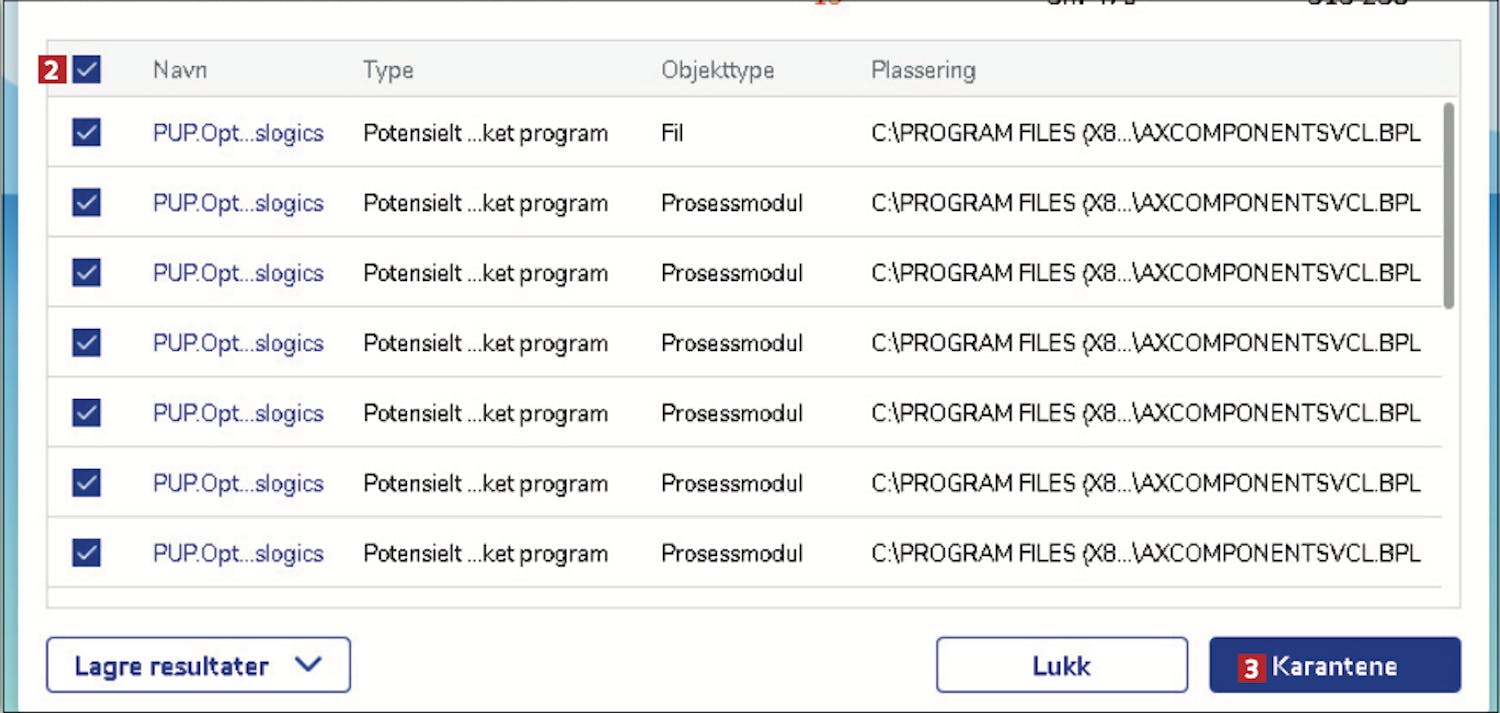Click the chevron arrow on Lagre resultater
The image size is (1500, 713).
(x=309, y=664)
